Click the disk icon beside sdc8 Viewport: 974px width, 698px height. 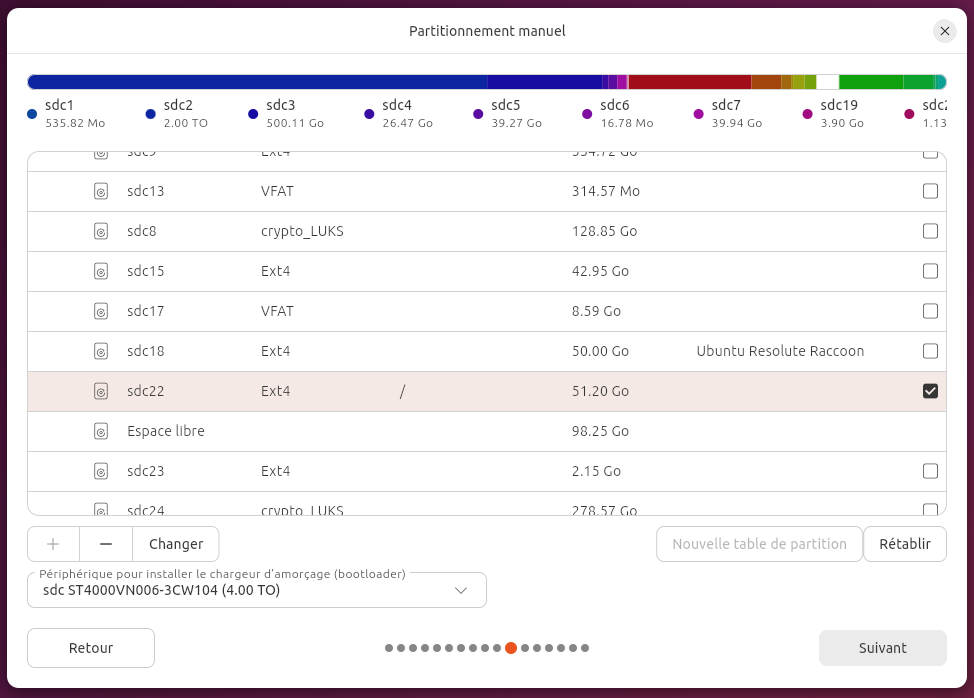(101, 232)
